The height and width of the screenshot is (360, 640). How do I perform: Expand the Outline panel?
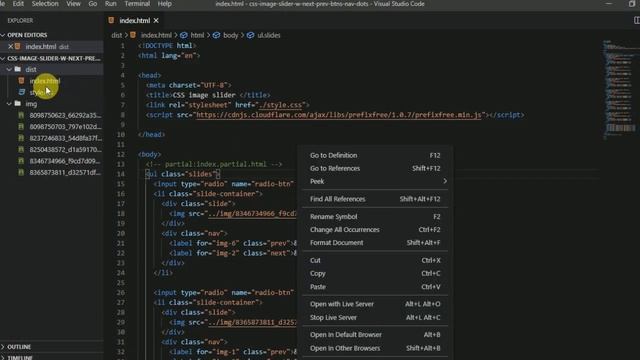pyautogui.click(x=19, y=347)
